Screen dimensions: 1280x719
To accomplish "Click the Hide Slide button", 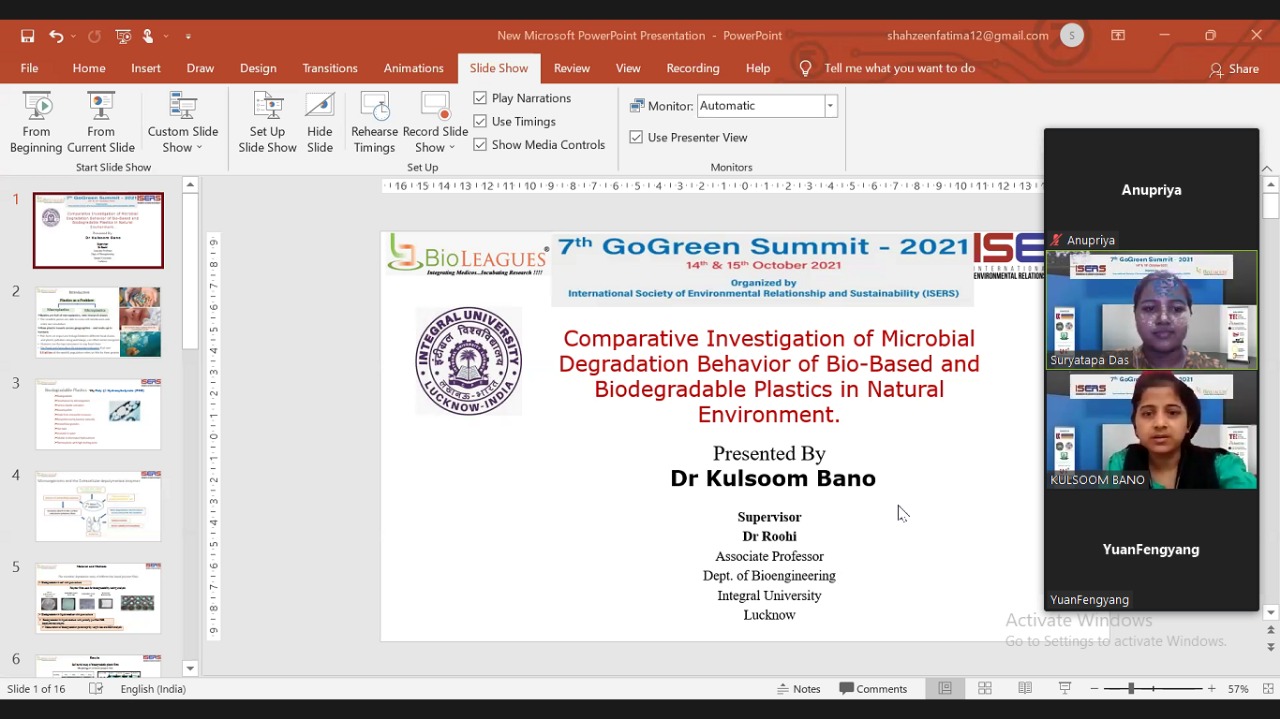I will 320,123.
